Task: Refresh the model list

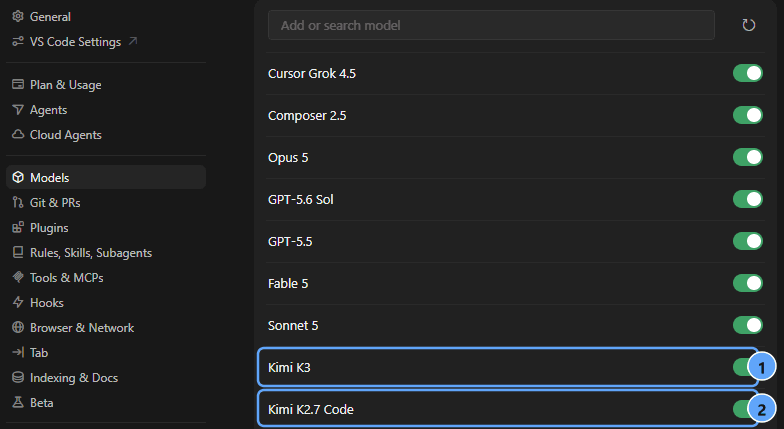Action: point(748,25)
